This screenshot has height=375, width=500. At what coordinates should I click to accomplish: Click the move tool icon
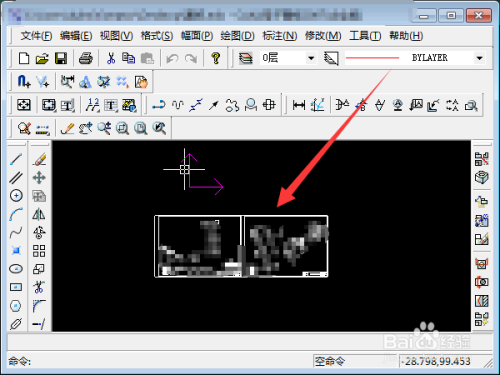(39, 178)
